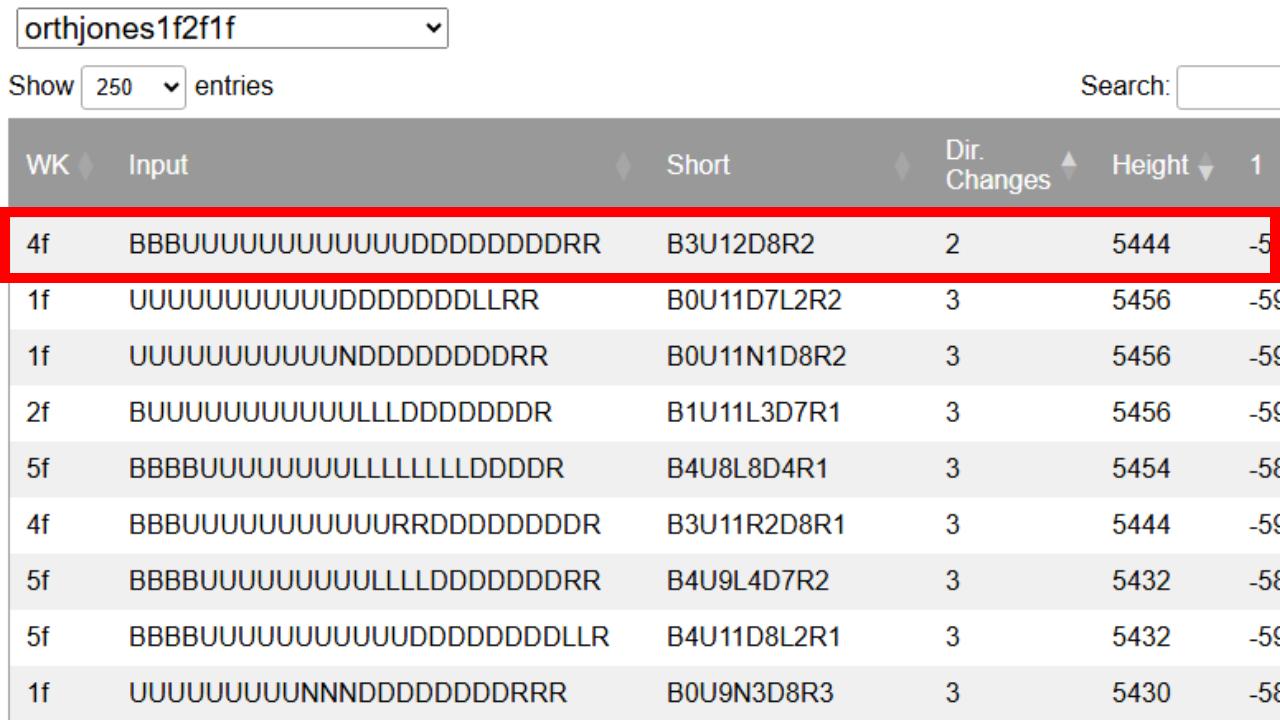Select the row with B0U11N1D8R2
The image size is (1280, 720).
[x=756, y=356]
